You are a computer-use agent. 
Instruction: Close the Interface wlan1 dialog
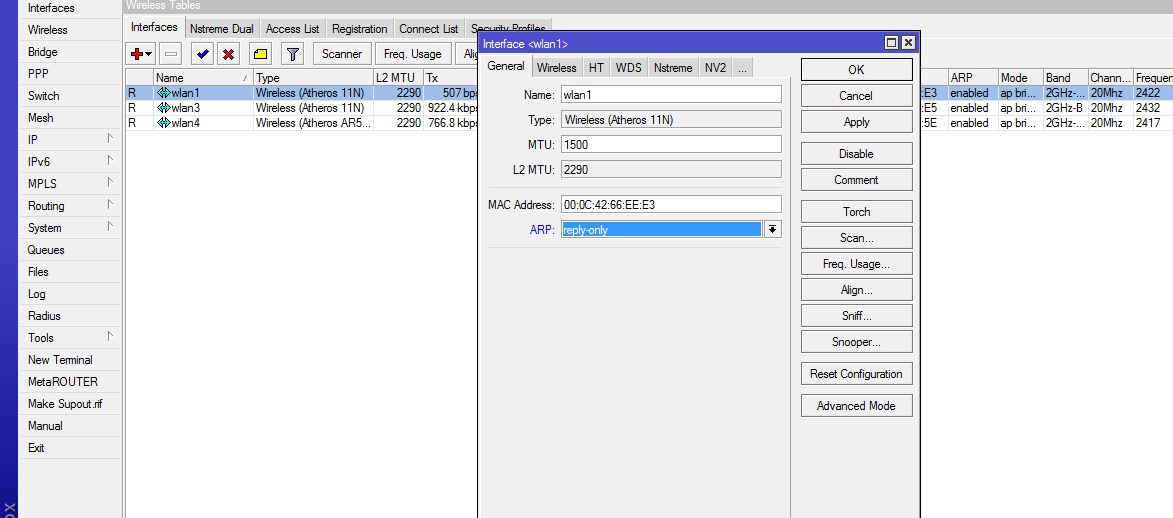(907, 43)
